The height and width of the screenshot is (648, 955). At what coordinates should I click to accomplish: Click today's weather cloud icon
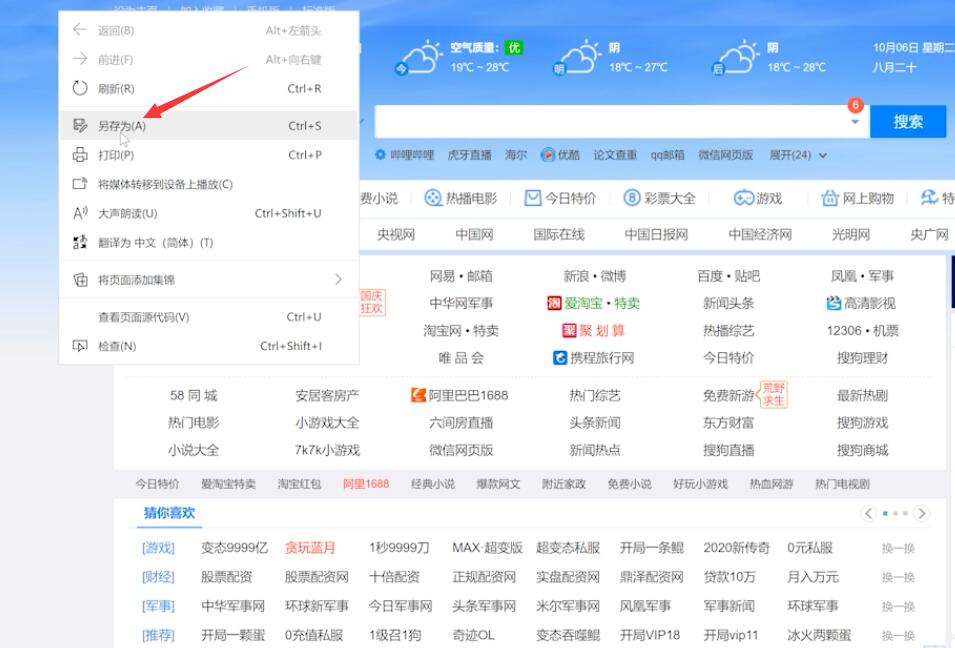pos(419,57)
